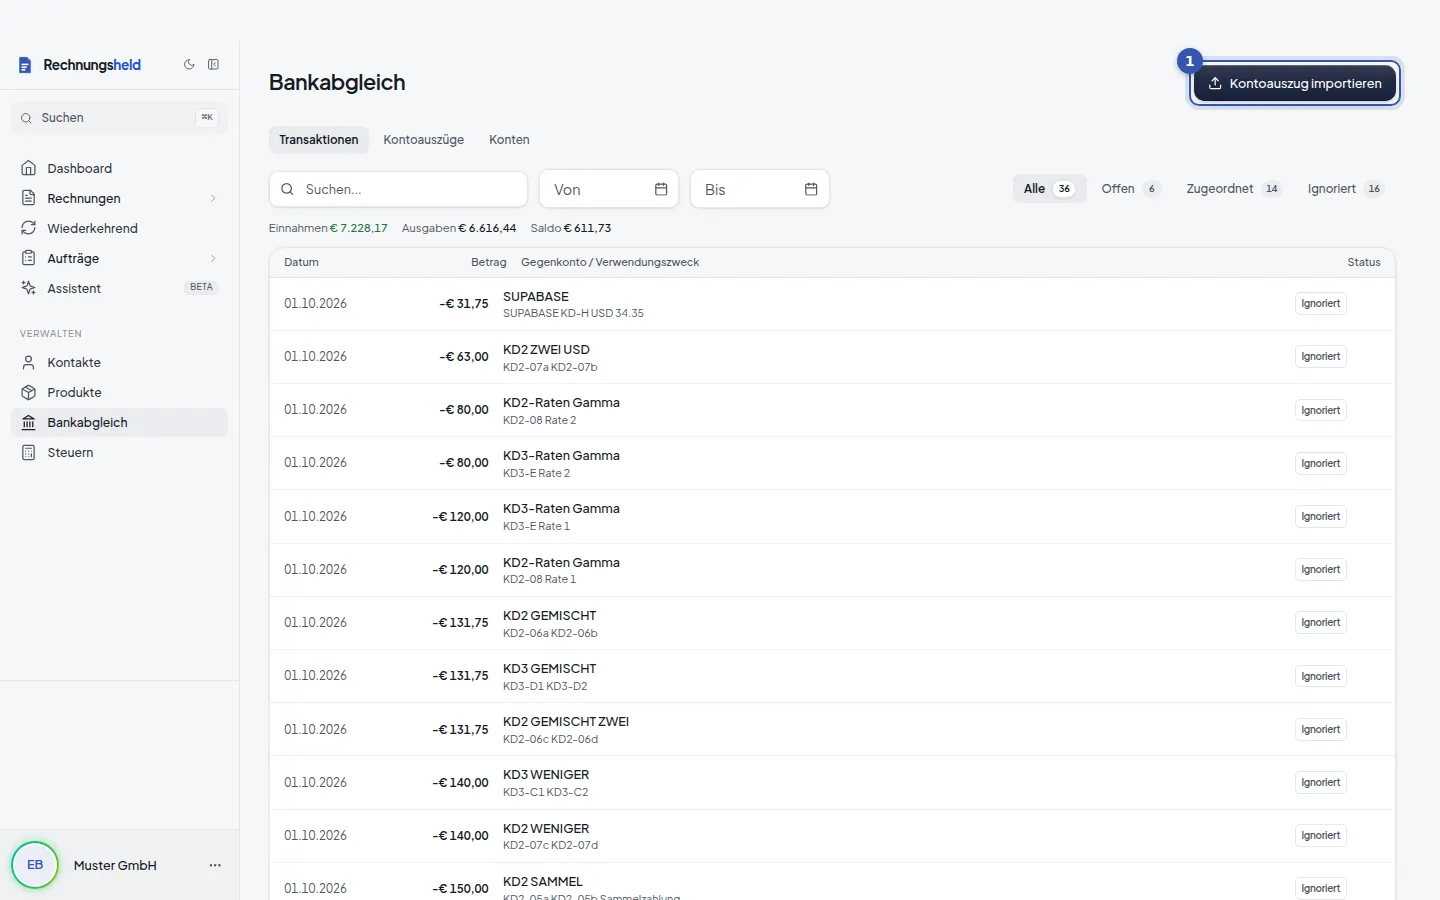The height and width of the screenshot is (900, 1440).
Task: Switch to the Kontoauszüge tab
Action: tap(423, 140)
